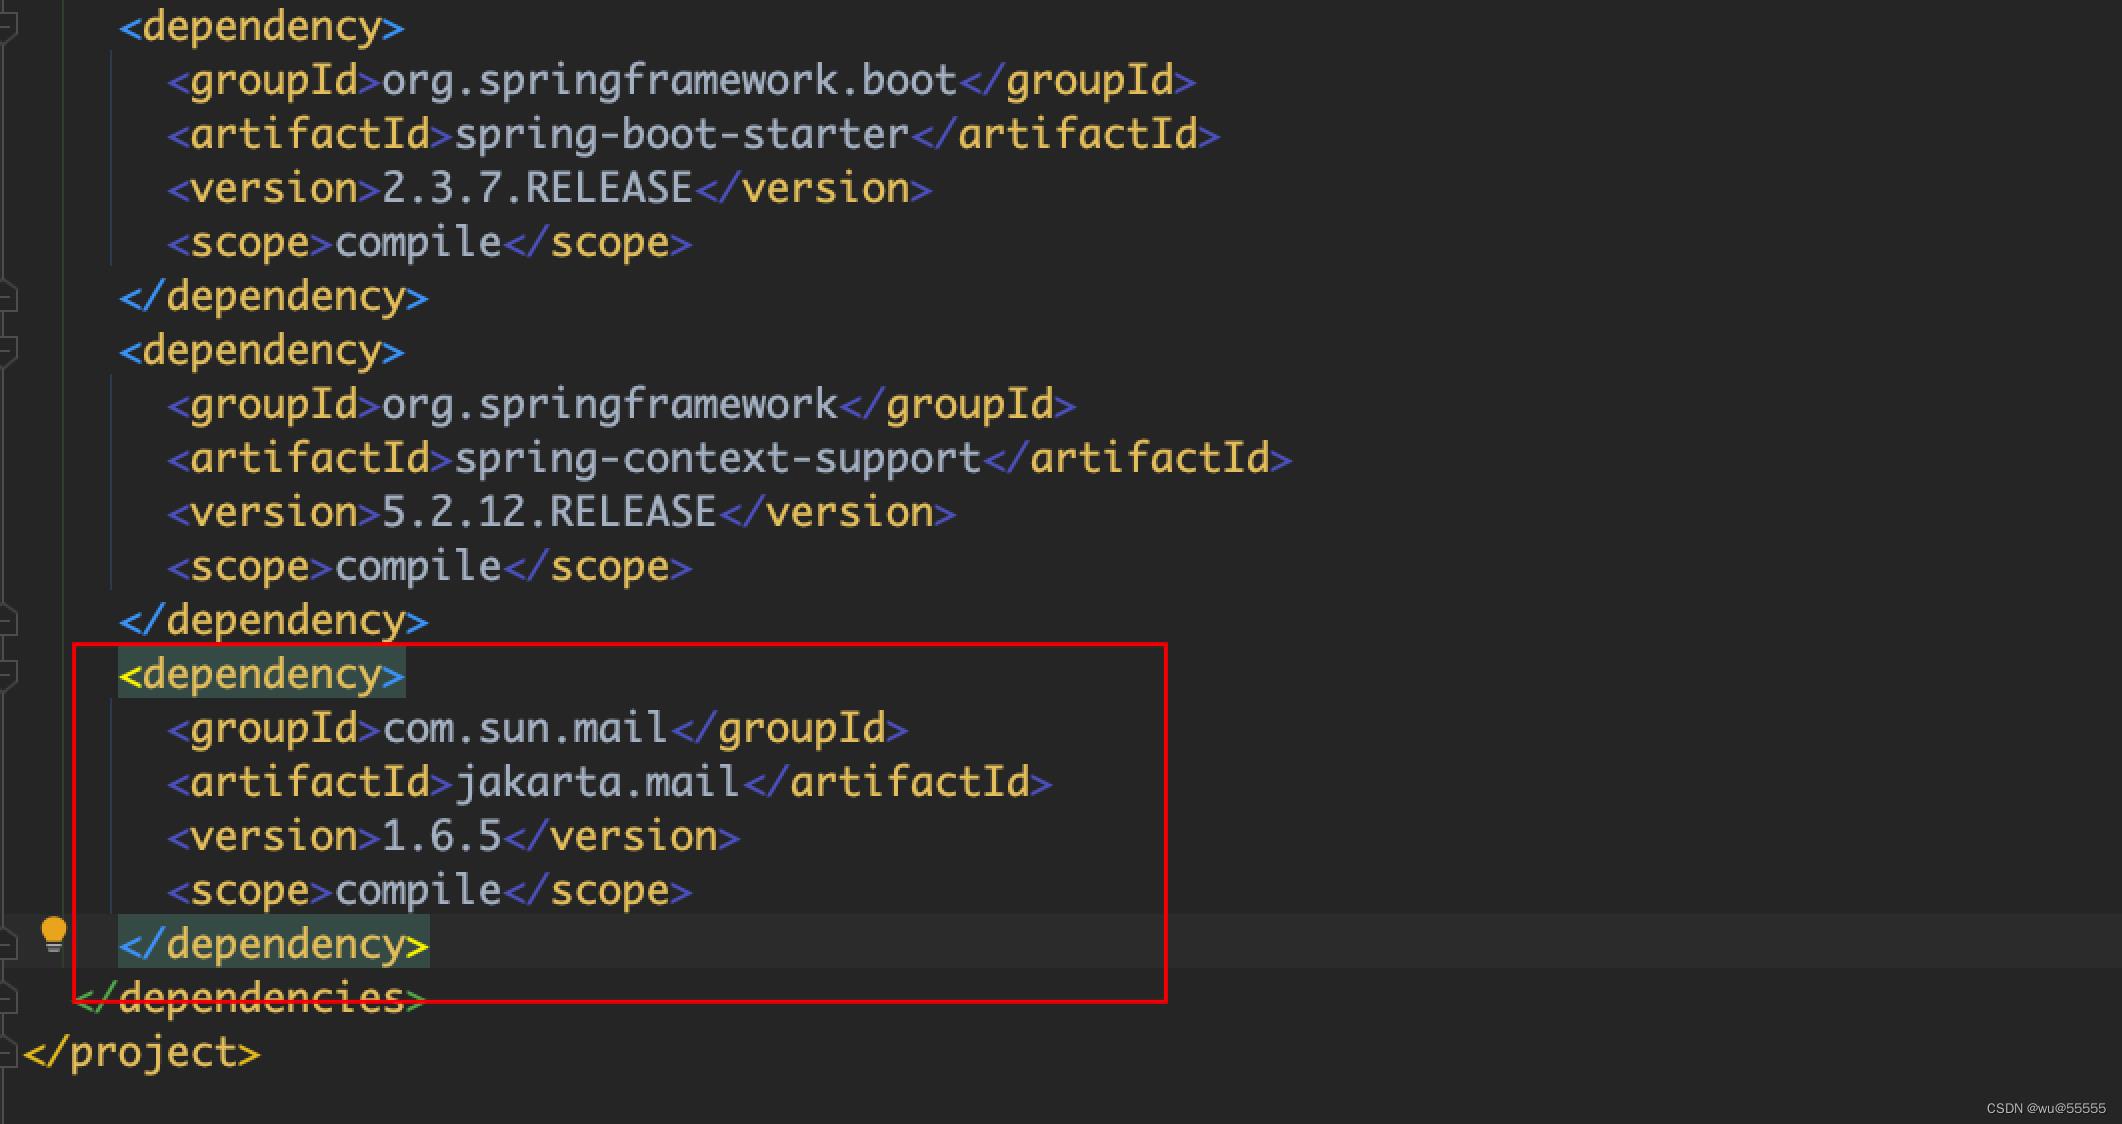Image resolution: width=2122 pixels, height=1124 pixels.
Task: Click the org.springframework.boot groupId value
Action: (x=670, y=81)
